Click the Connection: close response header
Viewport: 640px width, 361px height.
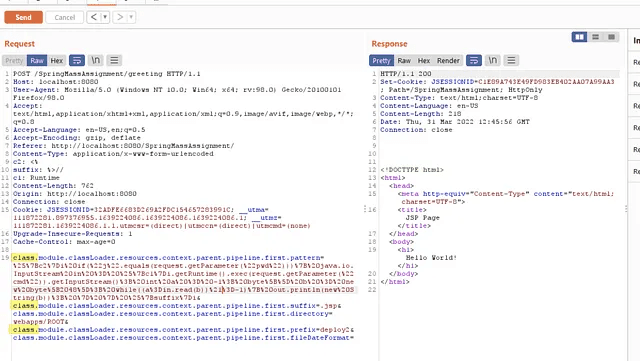[x=416, y=130]
